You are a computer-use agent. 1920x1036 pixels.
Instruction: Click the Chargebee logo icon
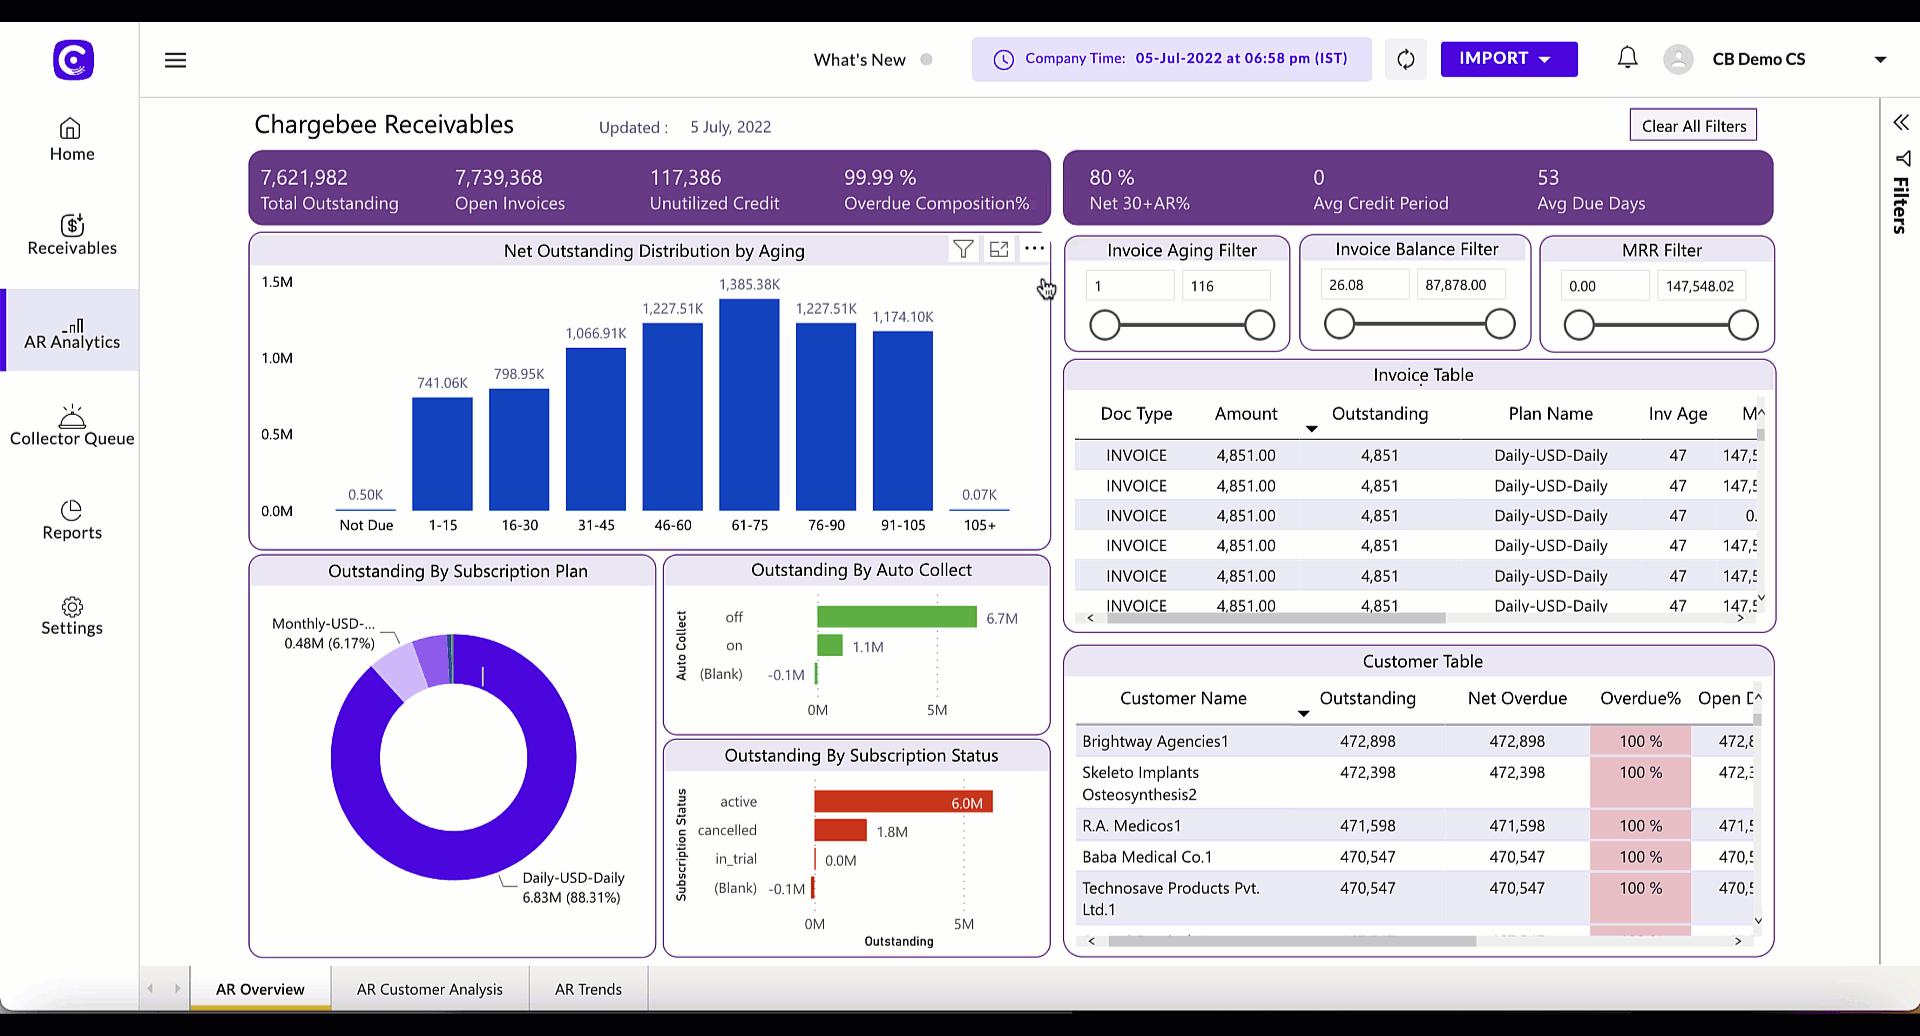(x=73, y=60)
